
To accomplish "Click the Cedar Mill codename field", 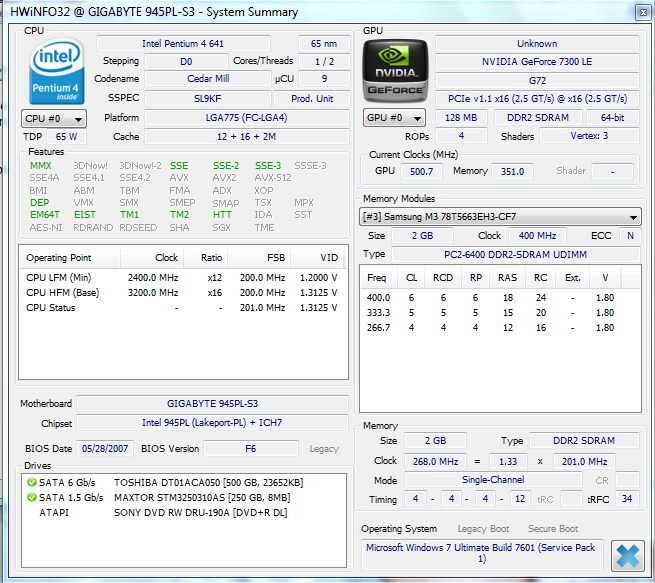I will coord(208,79).
